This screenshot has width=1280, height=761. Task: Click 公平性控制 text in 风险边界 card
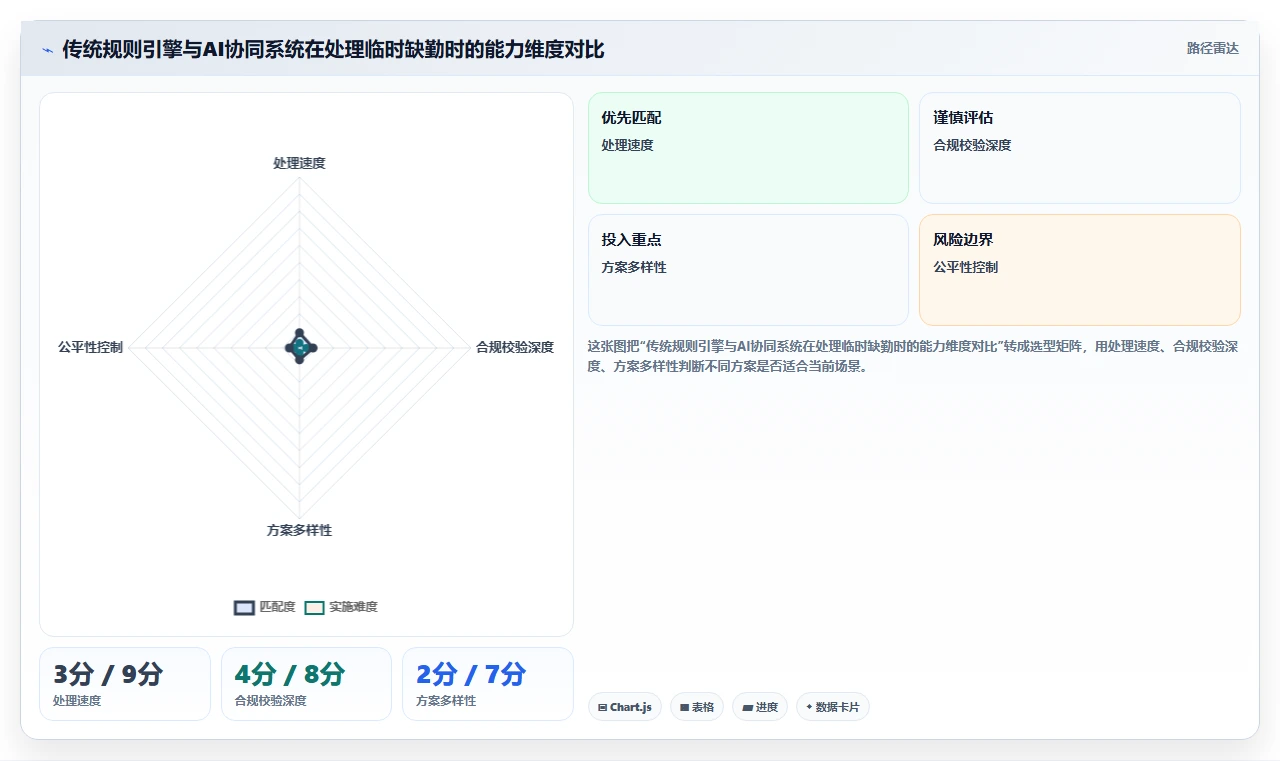click(965, 267)
